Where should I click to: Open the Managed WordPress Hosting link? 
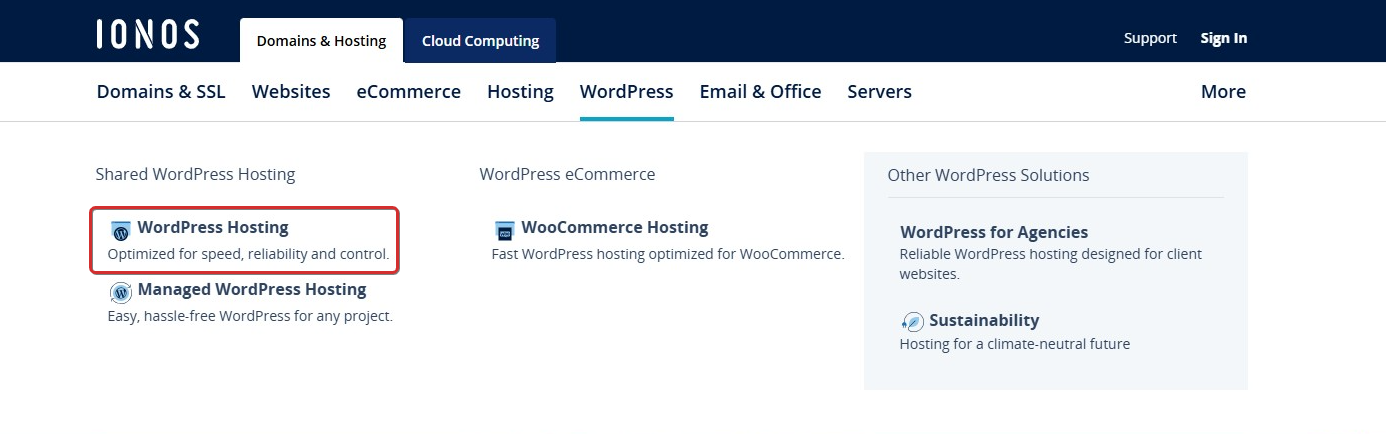click(x=252, y=289)
